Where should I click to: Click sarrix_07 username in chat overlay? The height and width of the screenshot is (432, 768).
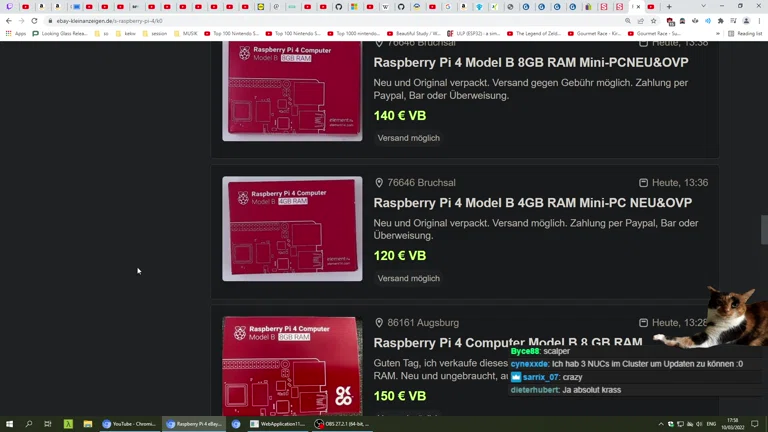pyautogui.click(x=540, y=377)
